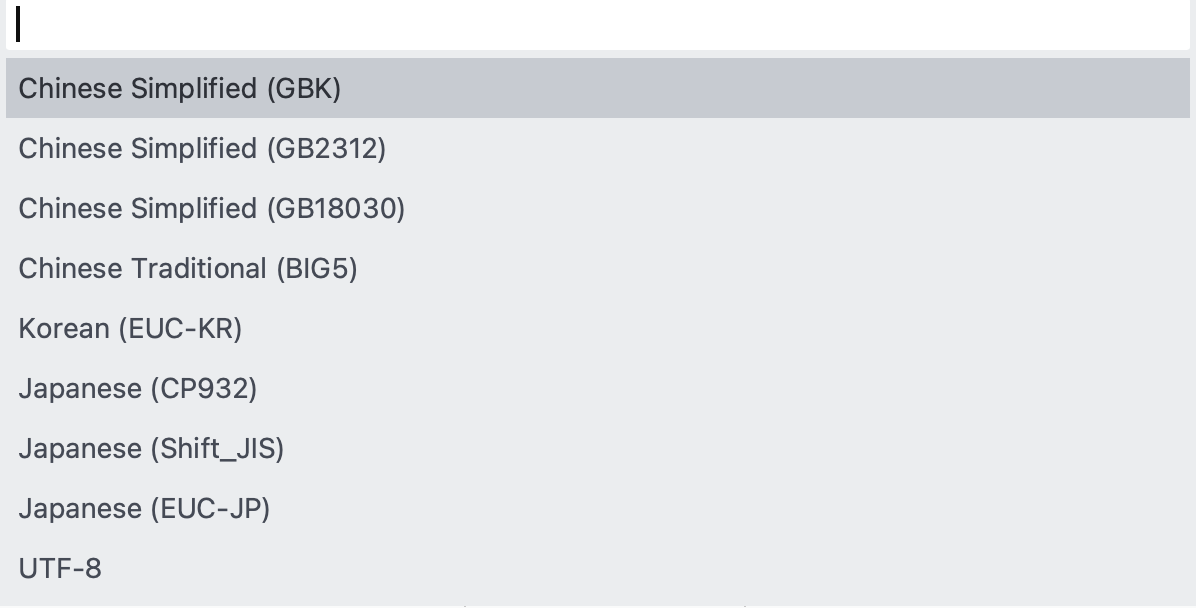Choose Chinese Simplified (GB2312) from the list
Viewport: 1196px width, 608px height.
coord(202,148)
